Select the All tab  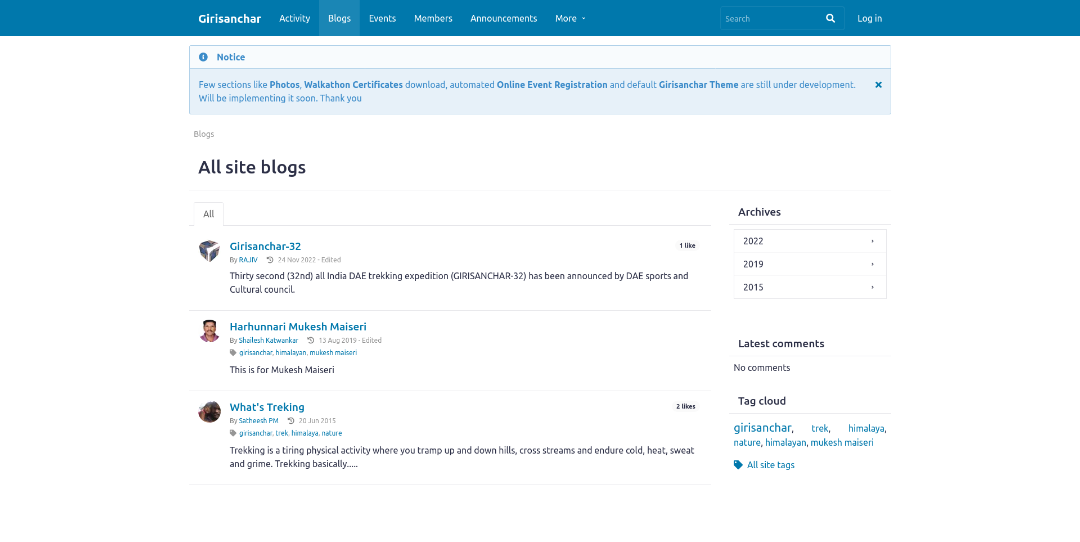tap(208, 214)
